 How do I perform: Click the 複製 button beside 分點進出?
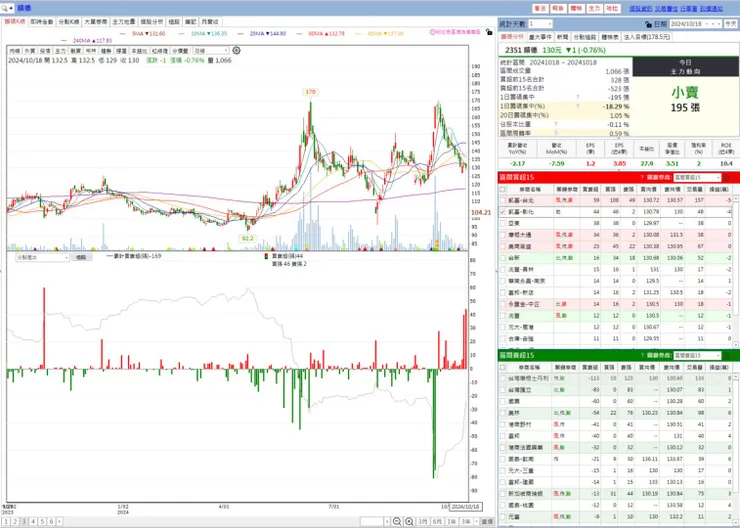tap(81, 258)
